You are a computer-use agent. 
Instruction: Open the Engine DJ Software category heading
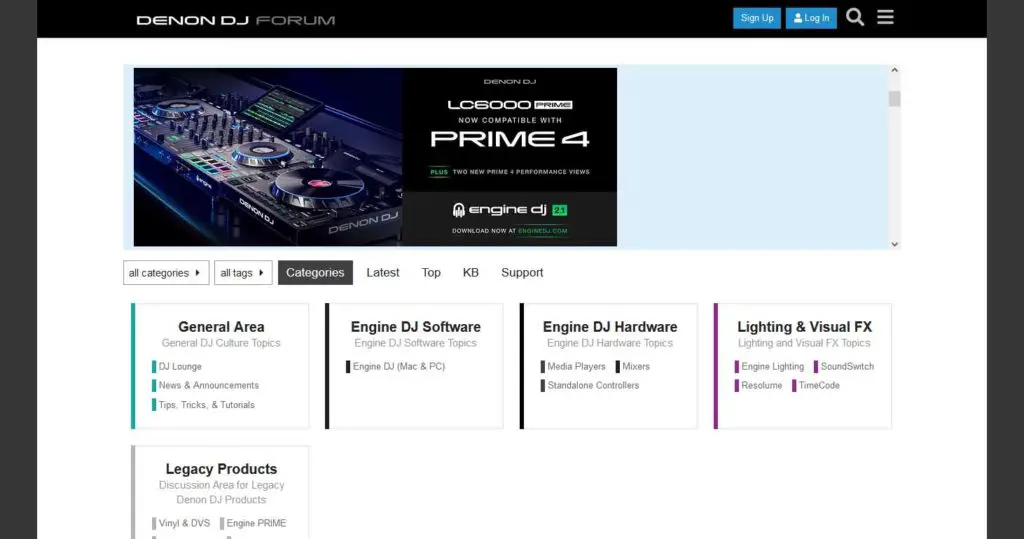(x=415, y=327)
